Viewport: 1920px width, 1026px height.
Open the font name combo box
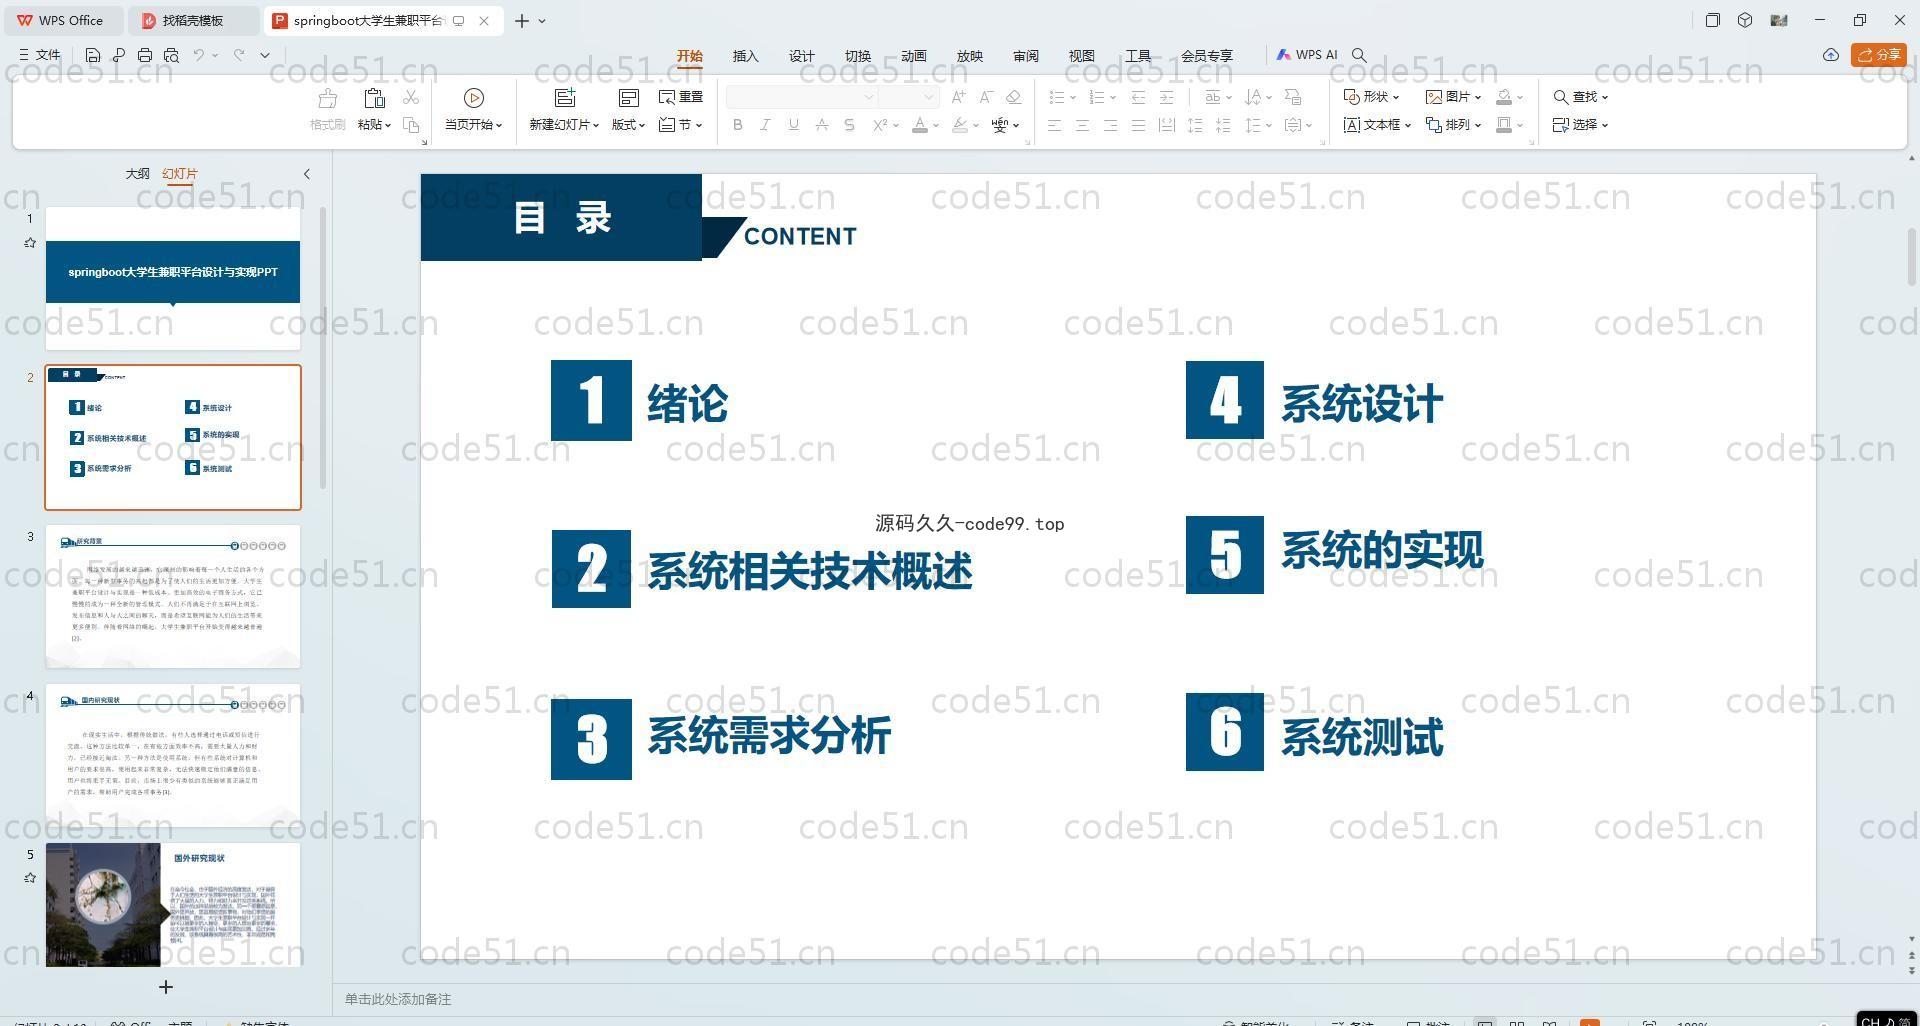(x=802, y=97)
